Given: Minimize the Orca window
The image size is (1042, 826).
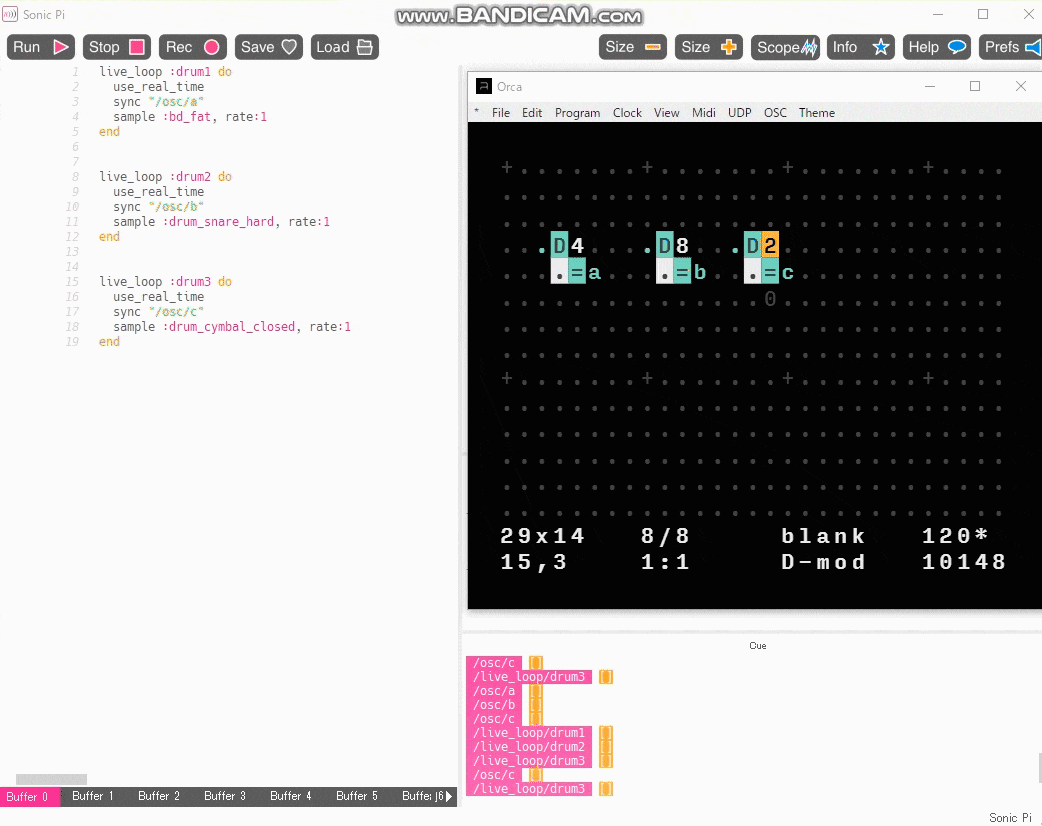Looking at the screenshot, I should click(930, 86).
